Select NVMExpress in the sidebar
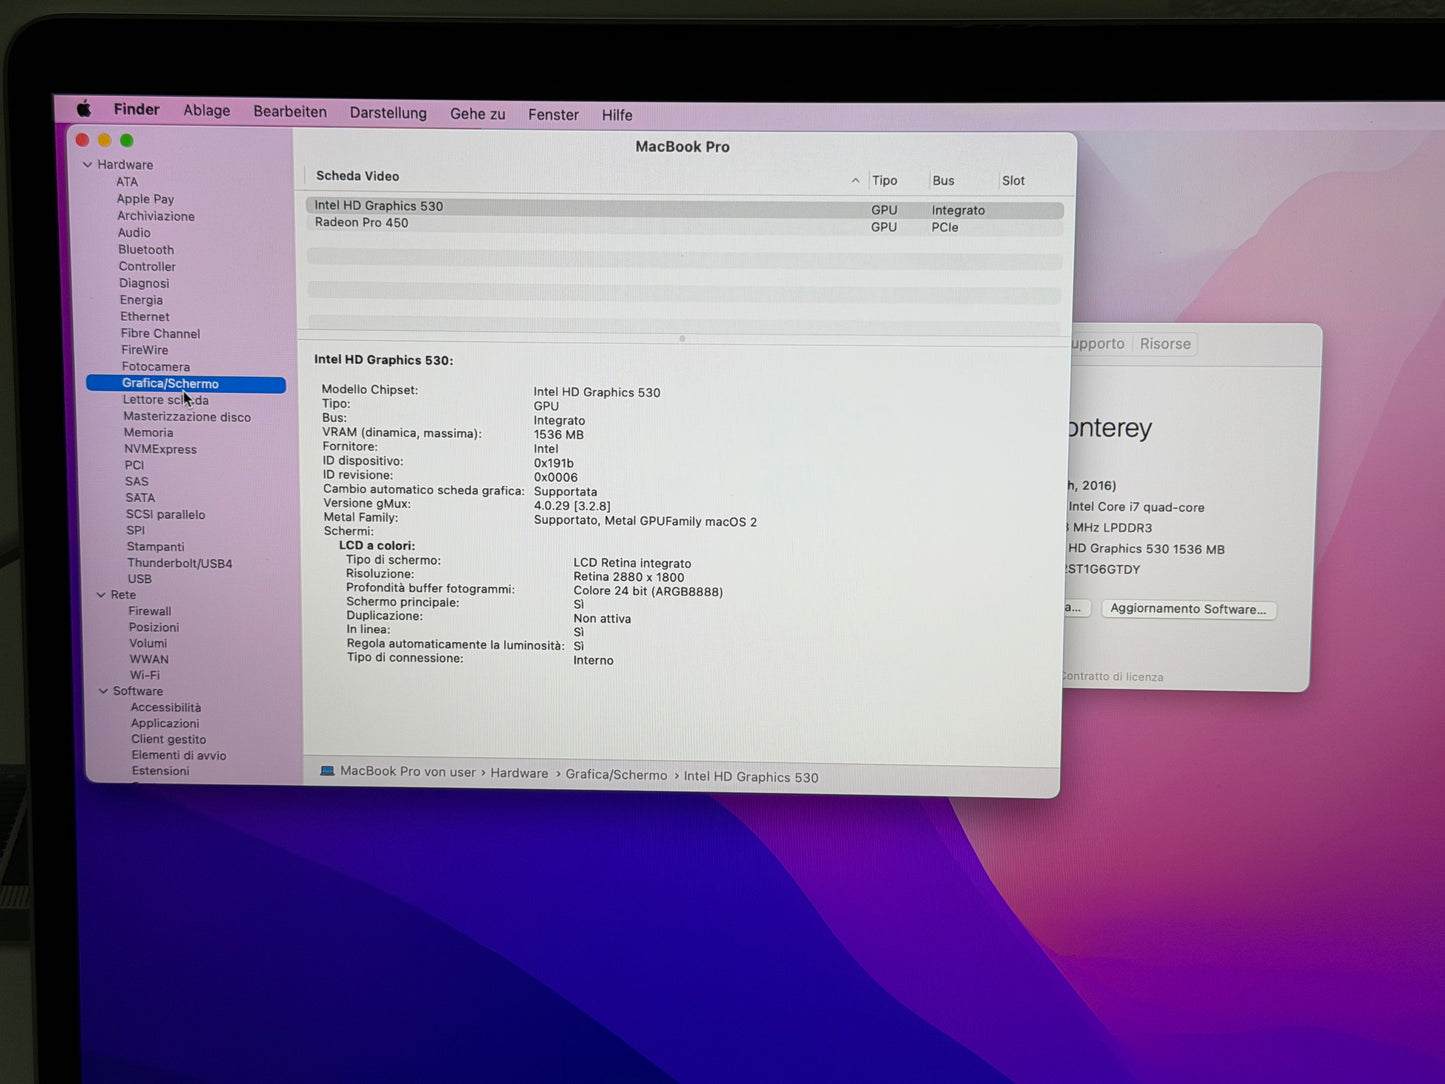1445x1084 pixels. [x=160, y=450]
